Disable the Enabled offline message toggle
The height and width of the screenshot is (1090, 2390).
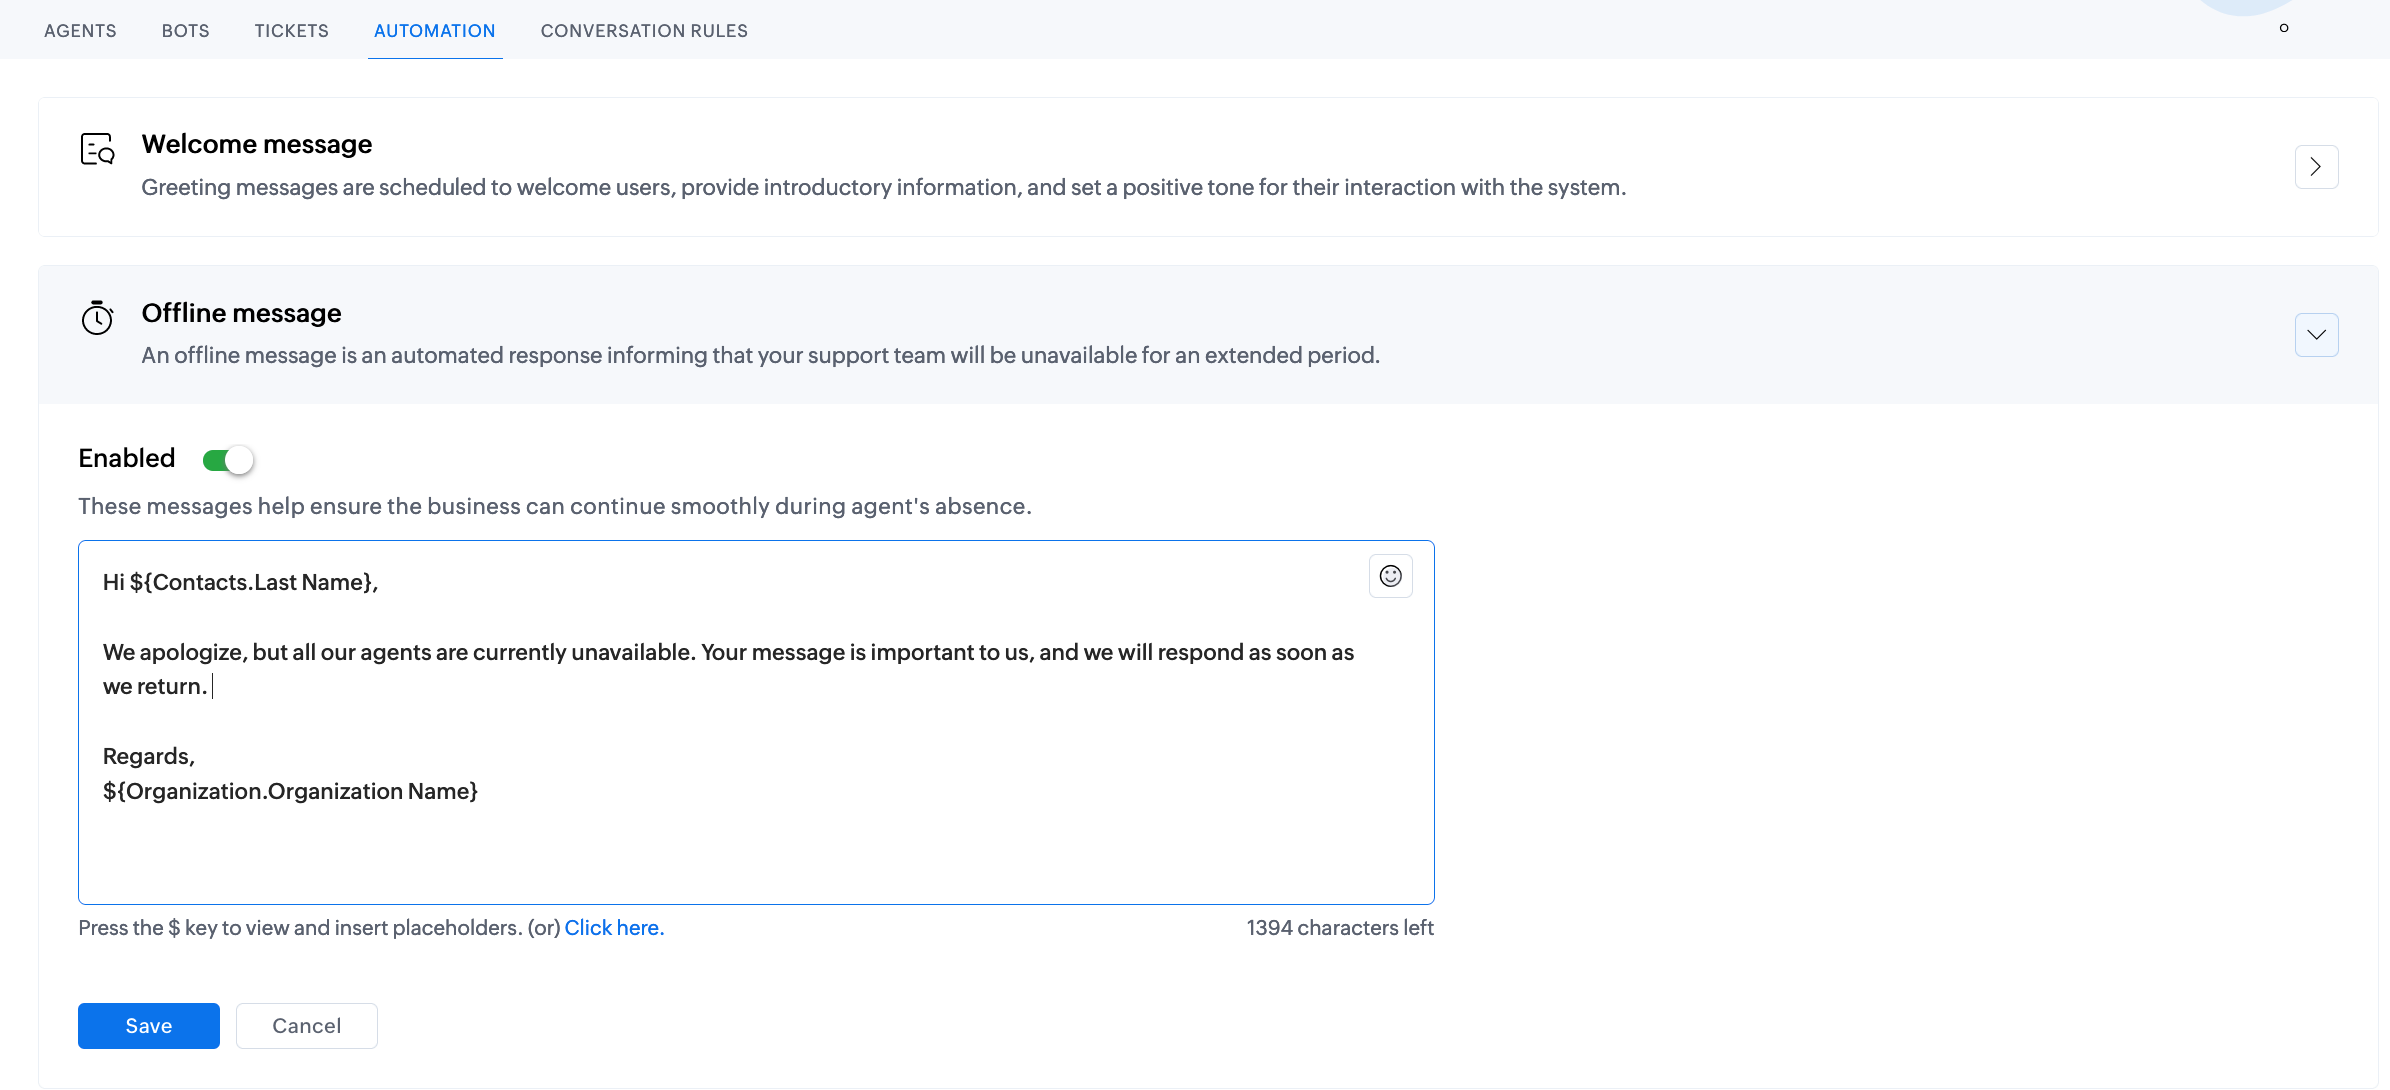[228, 460]
